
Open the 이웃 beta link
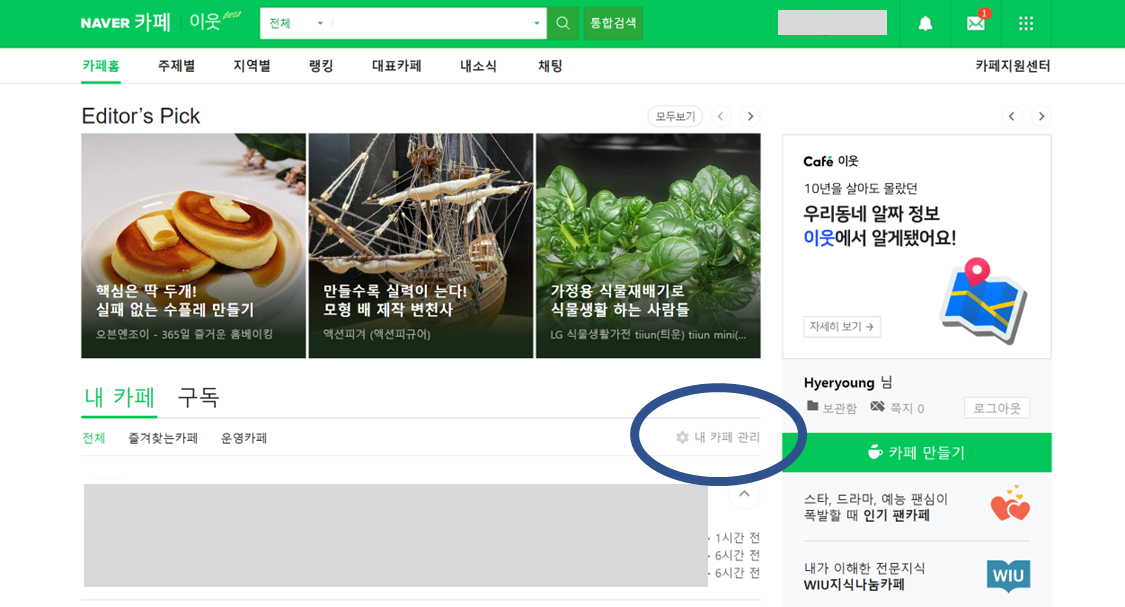(215, 21)
